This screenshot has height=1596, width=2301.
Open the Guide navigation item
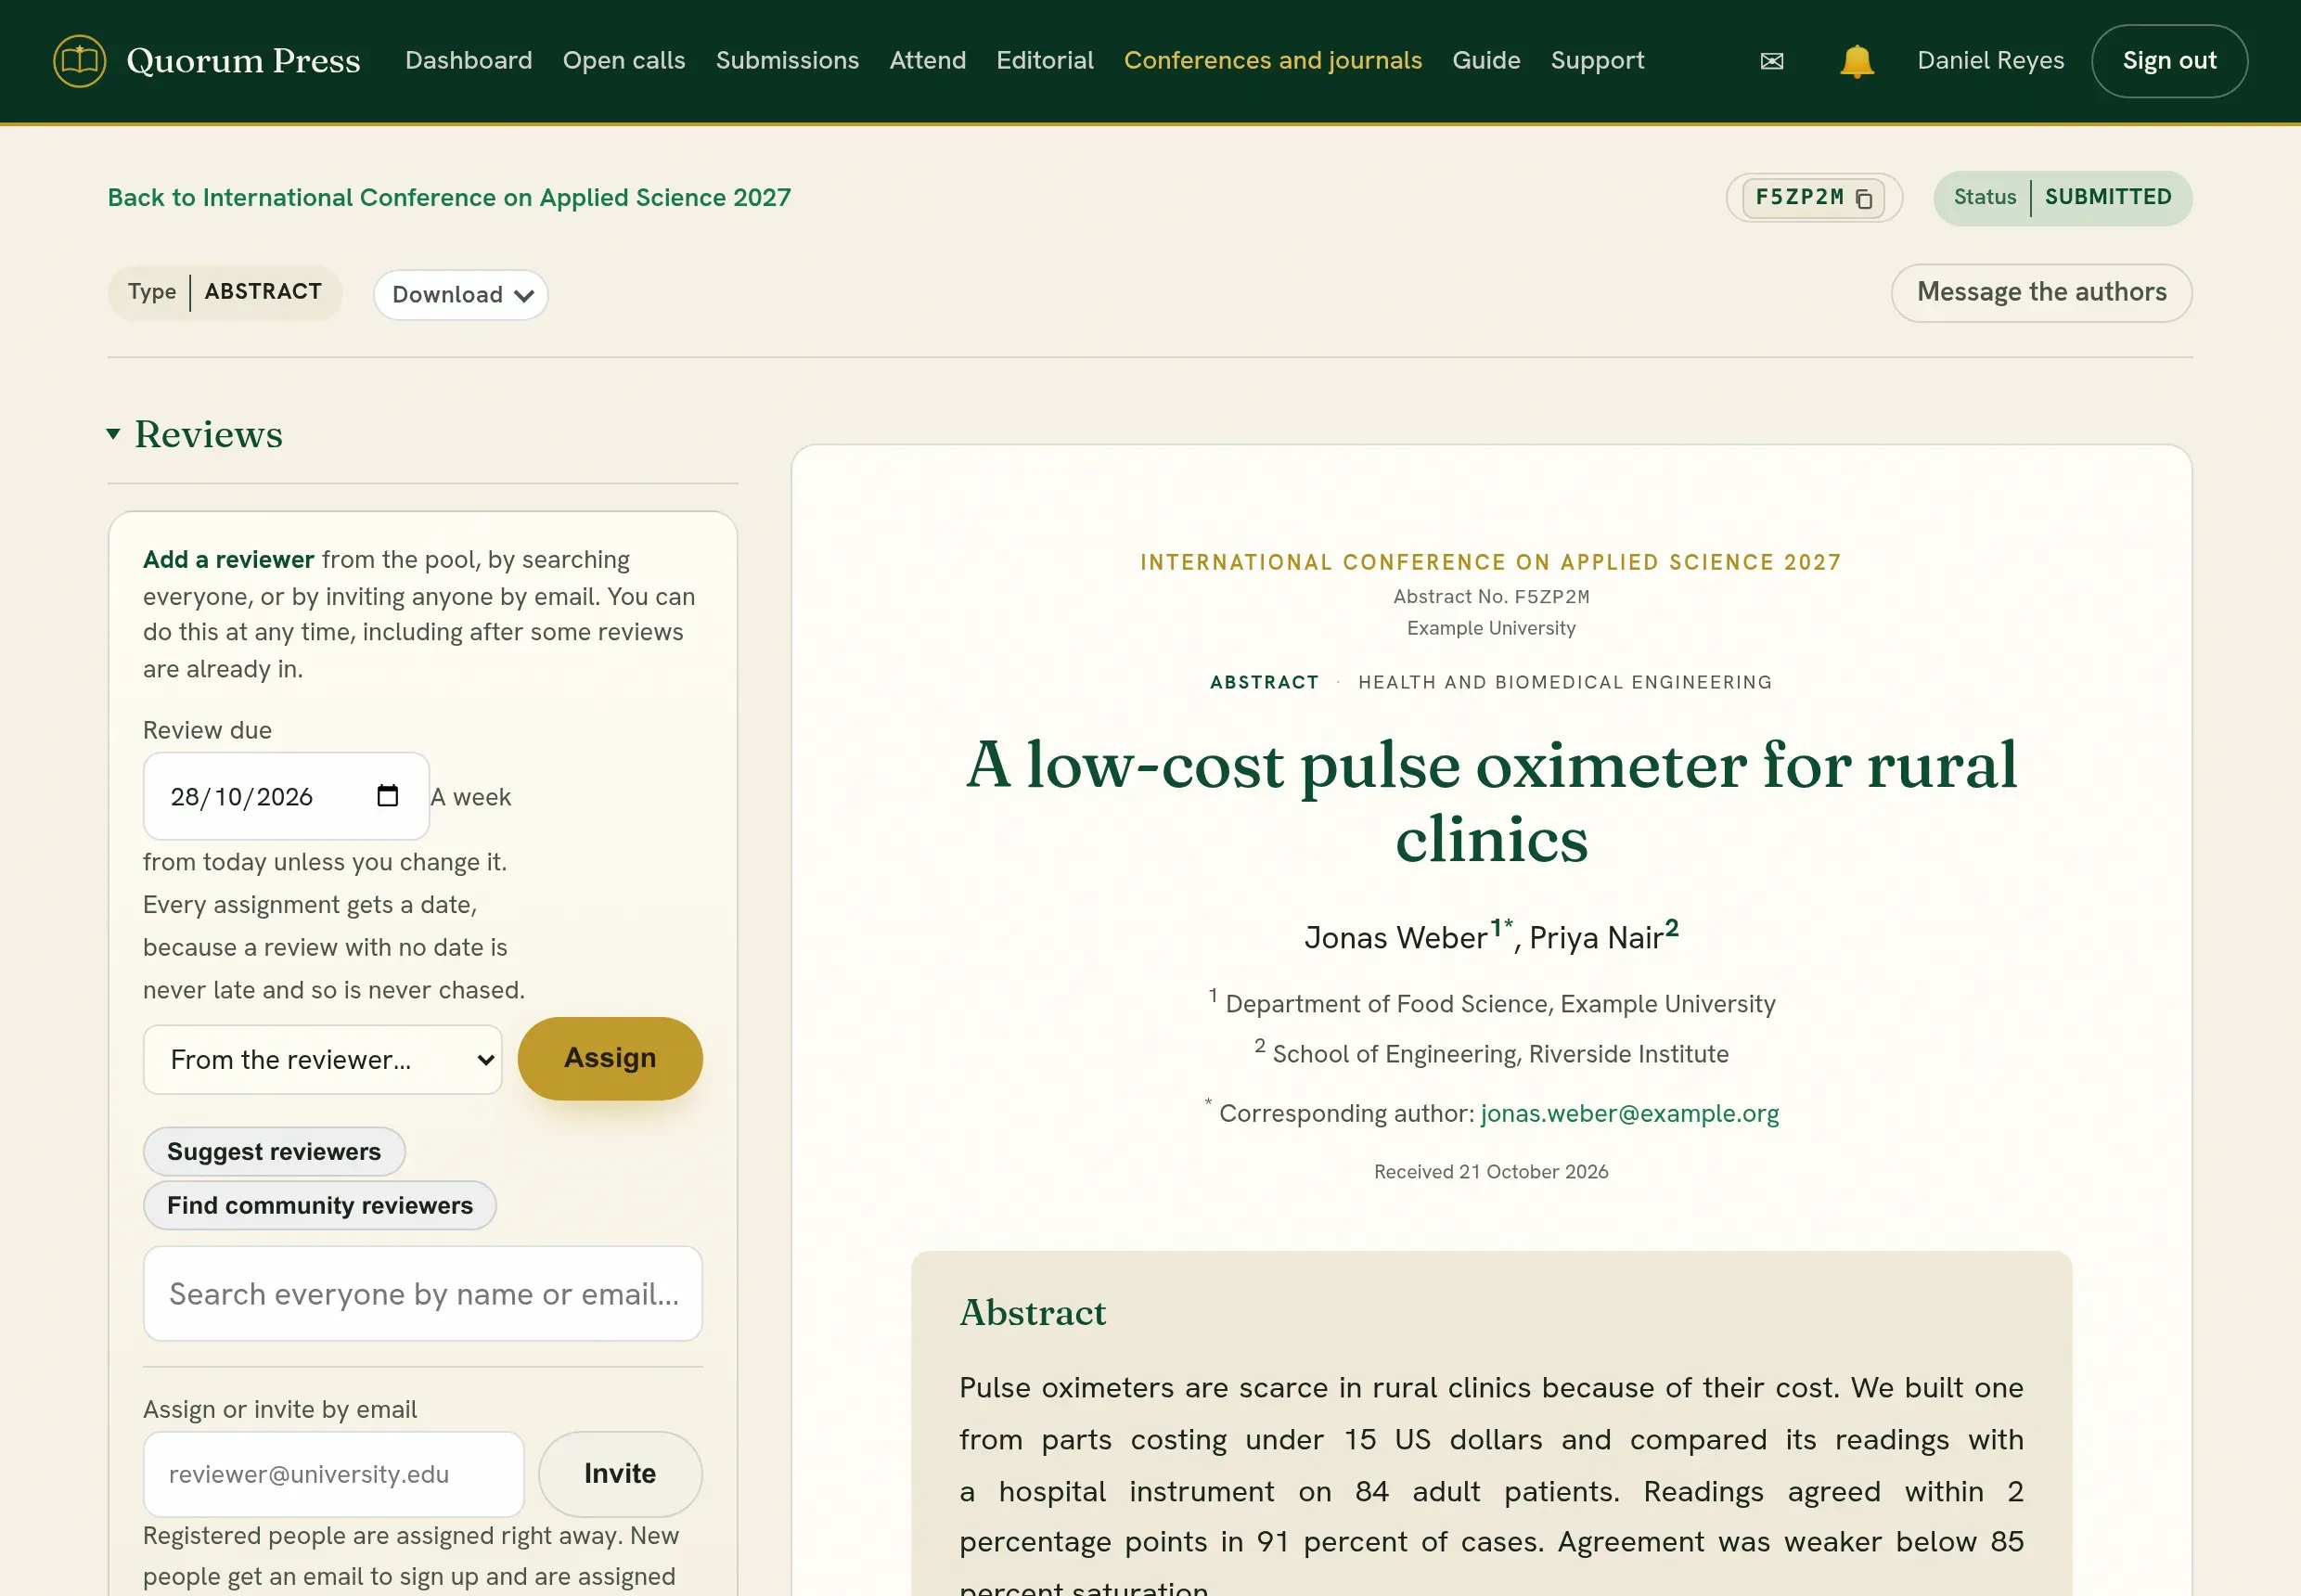tap(1486, 61)
